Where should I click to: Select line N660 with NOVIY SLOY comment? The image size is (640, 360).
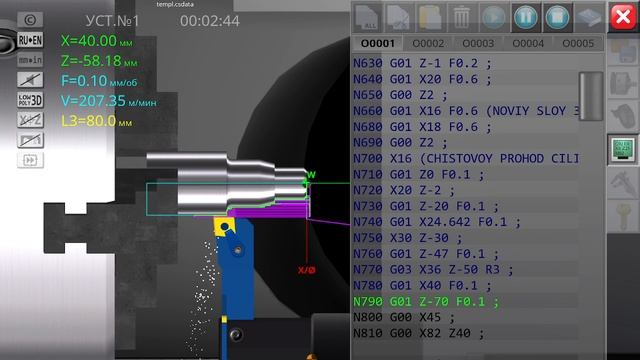[465, 111]
